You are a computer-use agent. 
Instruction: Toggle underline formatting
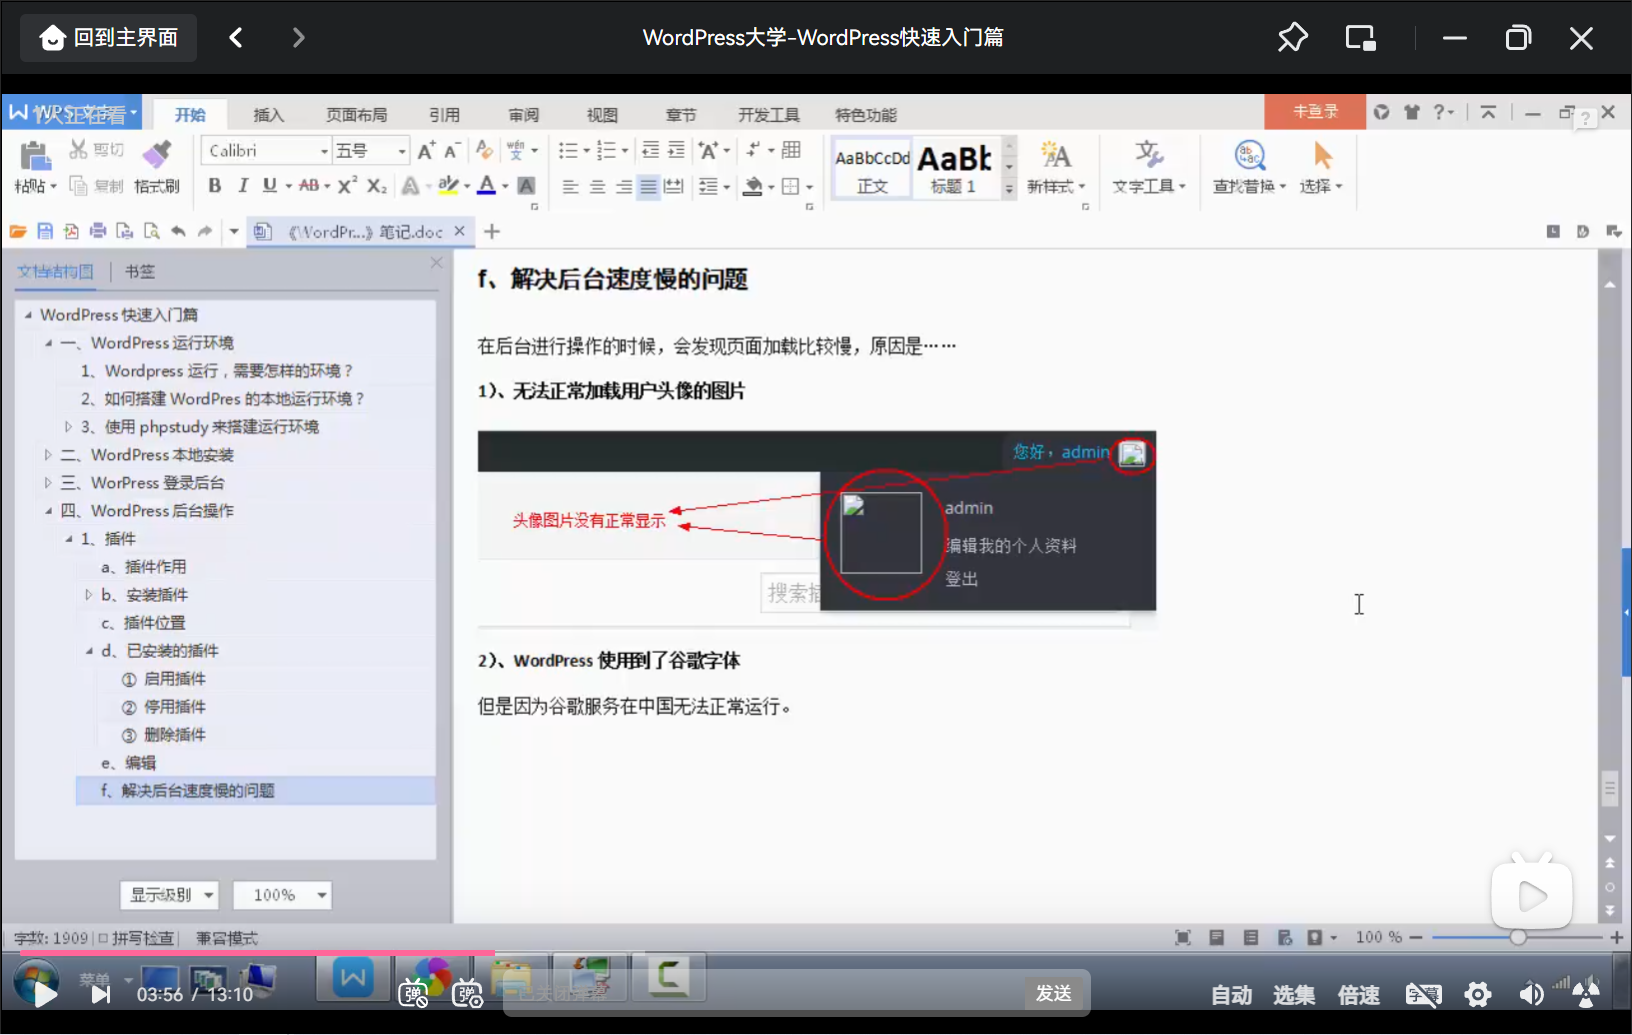pos(269,186)
